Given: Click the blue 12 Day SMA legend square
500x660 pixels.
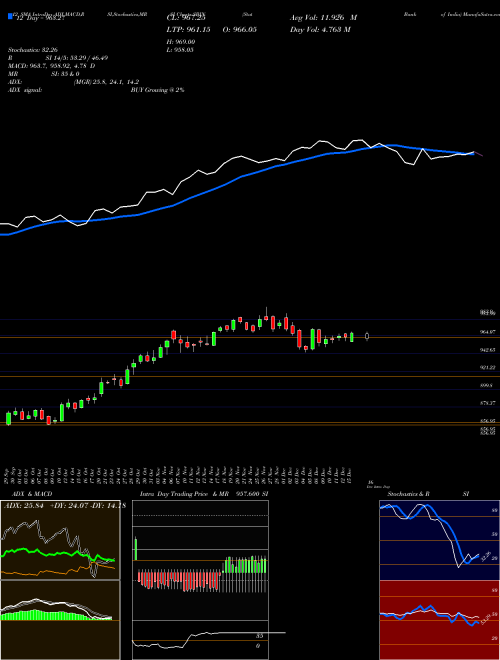Looking at the screenshot, I should [x=10, y=17].
